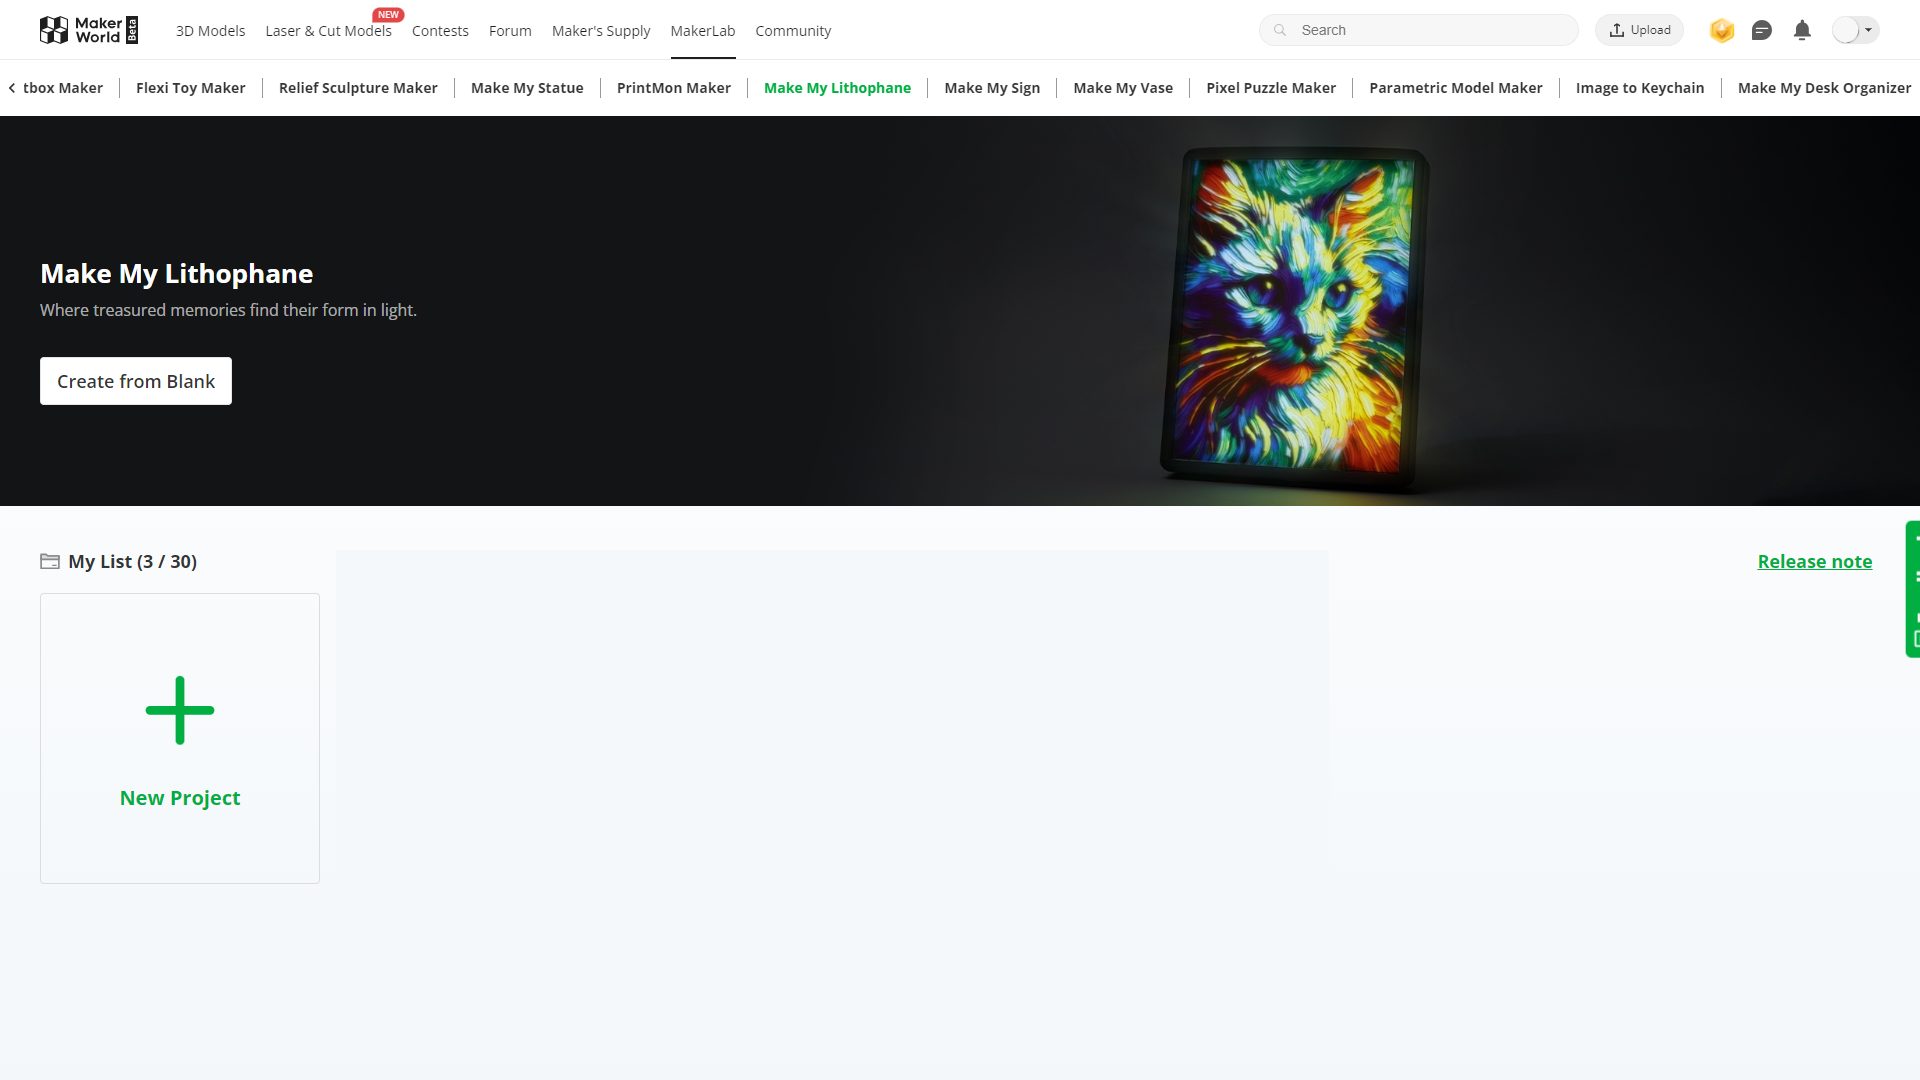Switch to Make My Sign tab
This screenshot has height=1080, width=1920.
pos(992,88)
